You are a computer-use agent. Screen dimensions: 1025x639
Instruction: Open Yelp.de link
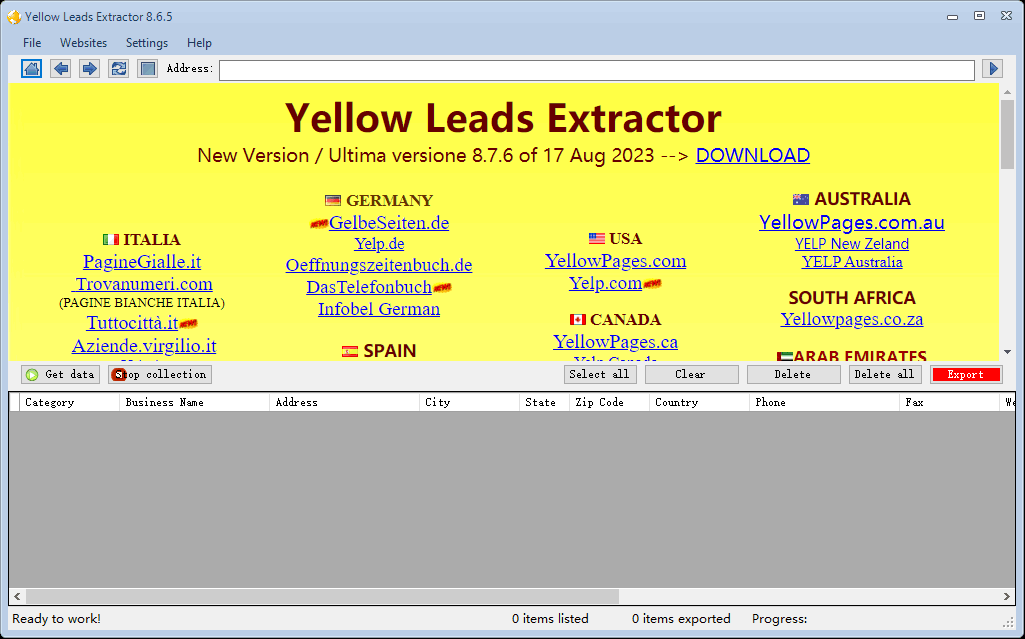click(x=379, y=244)
